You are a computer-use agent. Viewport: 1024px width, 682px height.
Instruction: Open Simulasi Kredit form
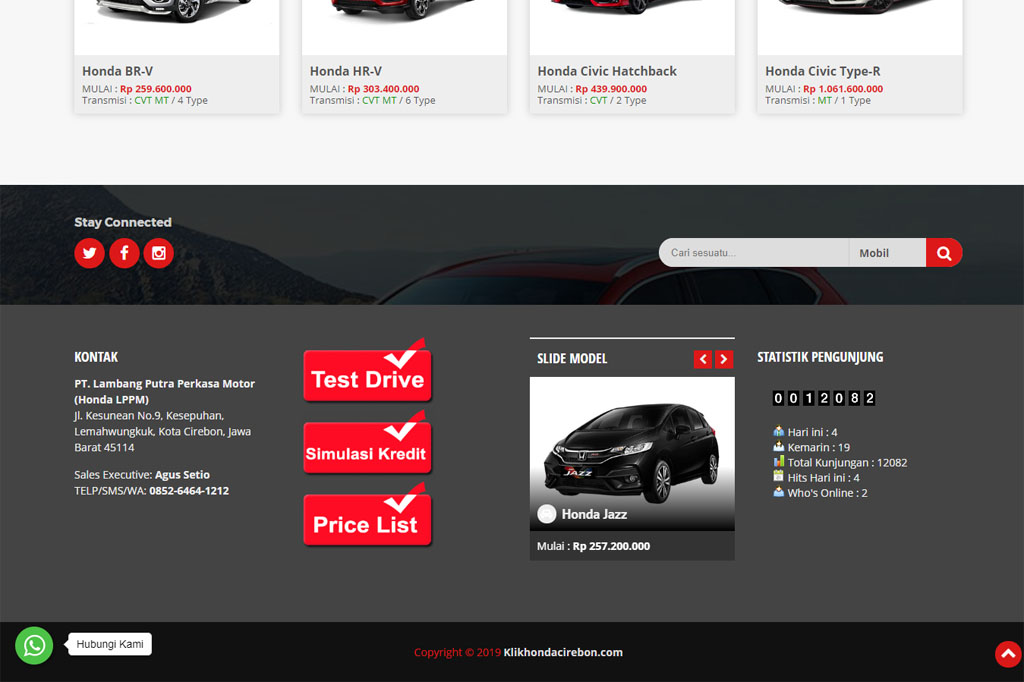368,442
